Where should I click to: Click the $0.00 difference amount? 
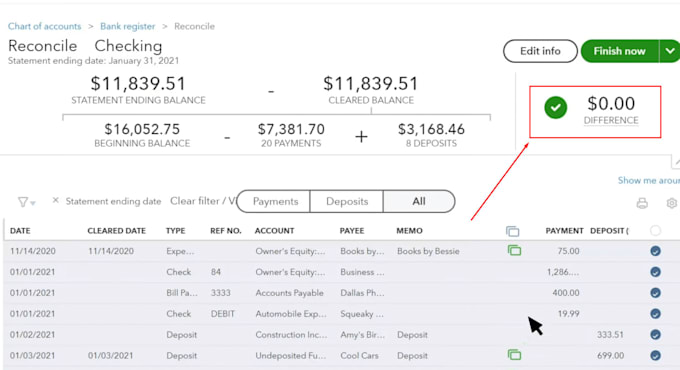pyautogui.click(x=611, y=104)
